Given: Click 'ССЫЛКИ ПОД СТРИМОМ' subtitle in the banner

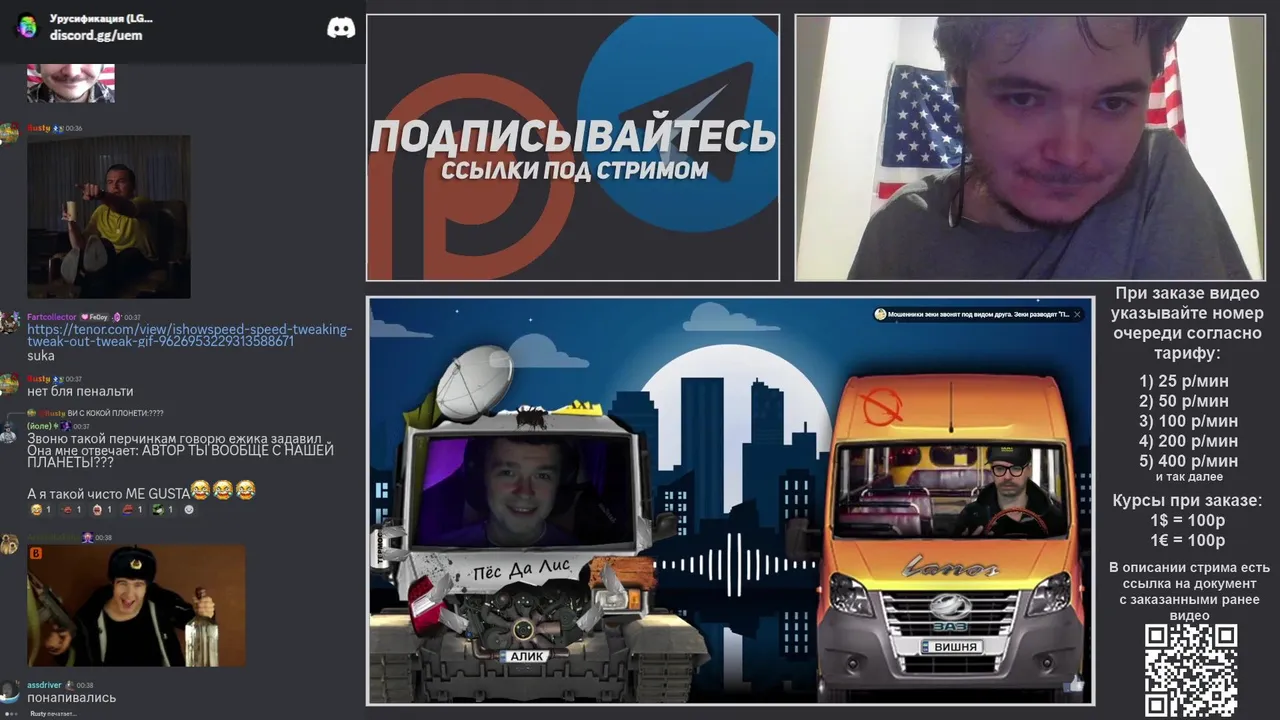Looking at the screenshot, I should (574, 170).
